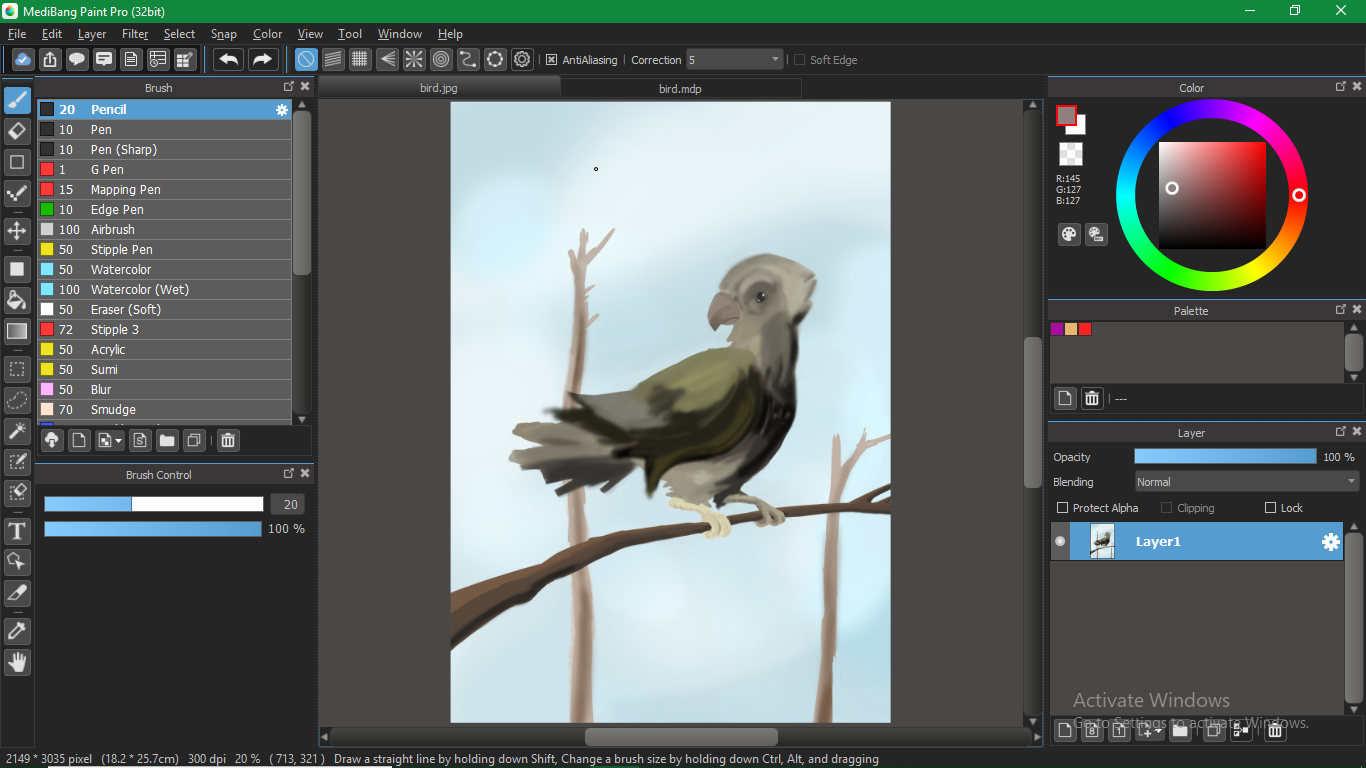The width and height of the screenshot is (1366, 768).
Task: Hide Layer1 using visibility dot
Action: coord(1060,541)
